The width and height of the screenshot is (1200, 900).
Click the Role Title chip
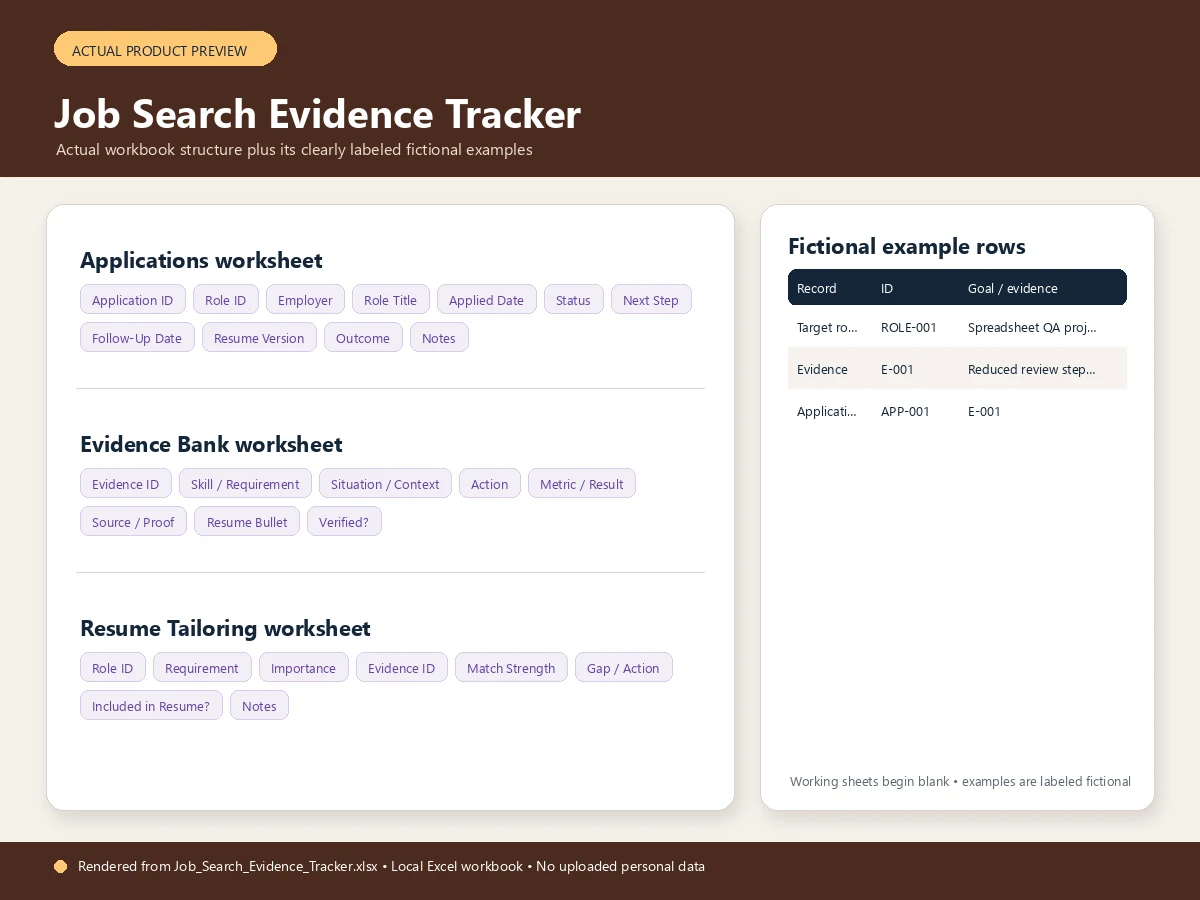(390, 300)
